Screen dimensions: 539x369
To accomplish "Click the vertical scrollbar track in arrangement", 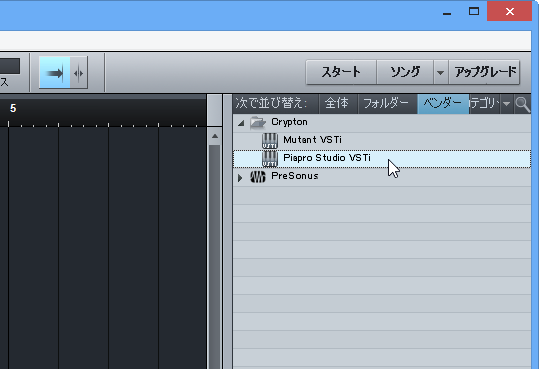I will click(x=215, y=256).
